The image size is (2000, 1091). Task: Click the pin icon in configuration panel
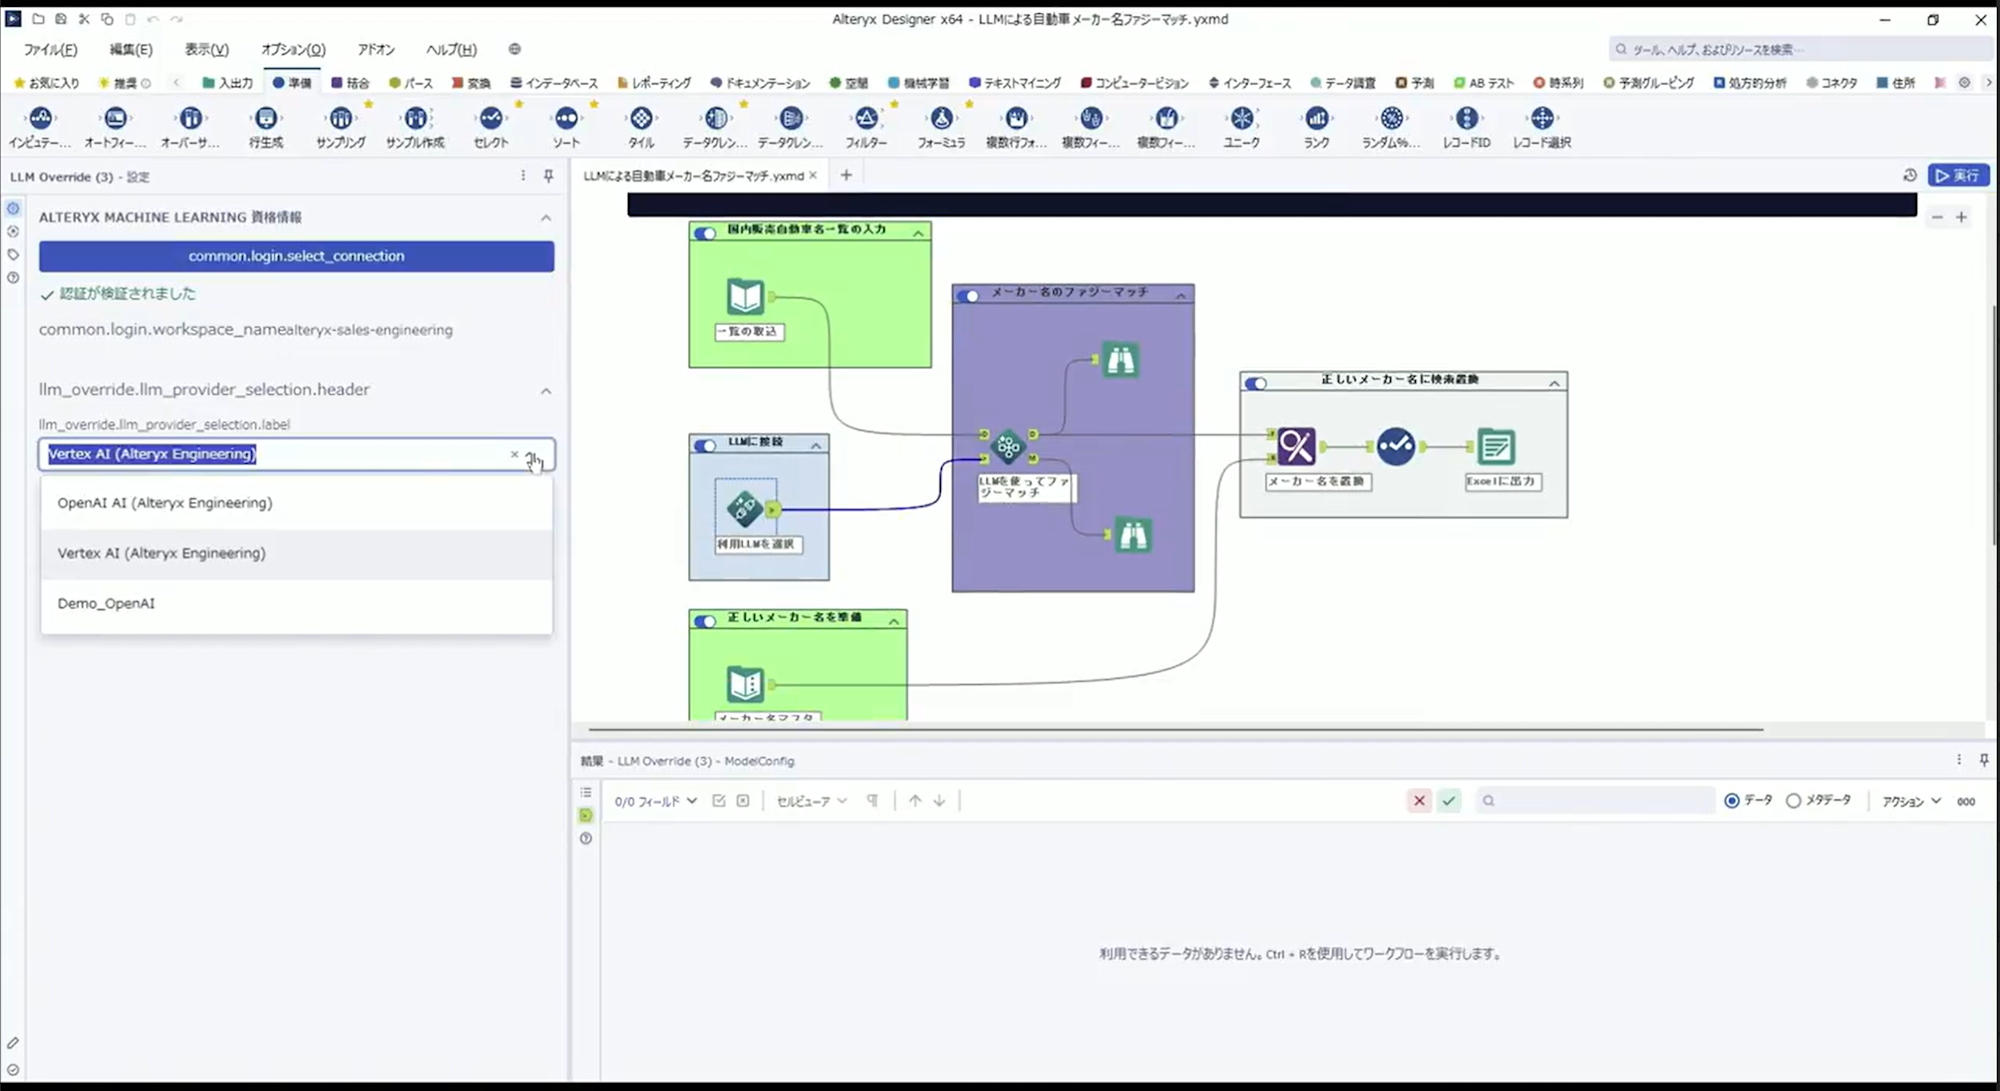(x=548, y=176)
